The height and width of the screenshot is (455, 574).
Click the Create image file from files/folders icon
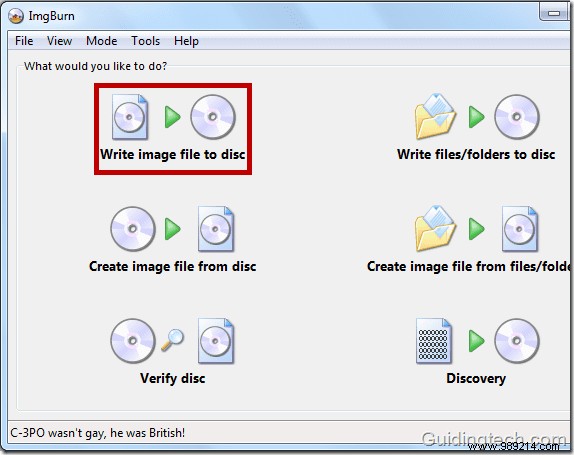476,229
